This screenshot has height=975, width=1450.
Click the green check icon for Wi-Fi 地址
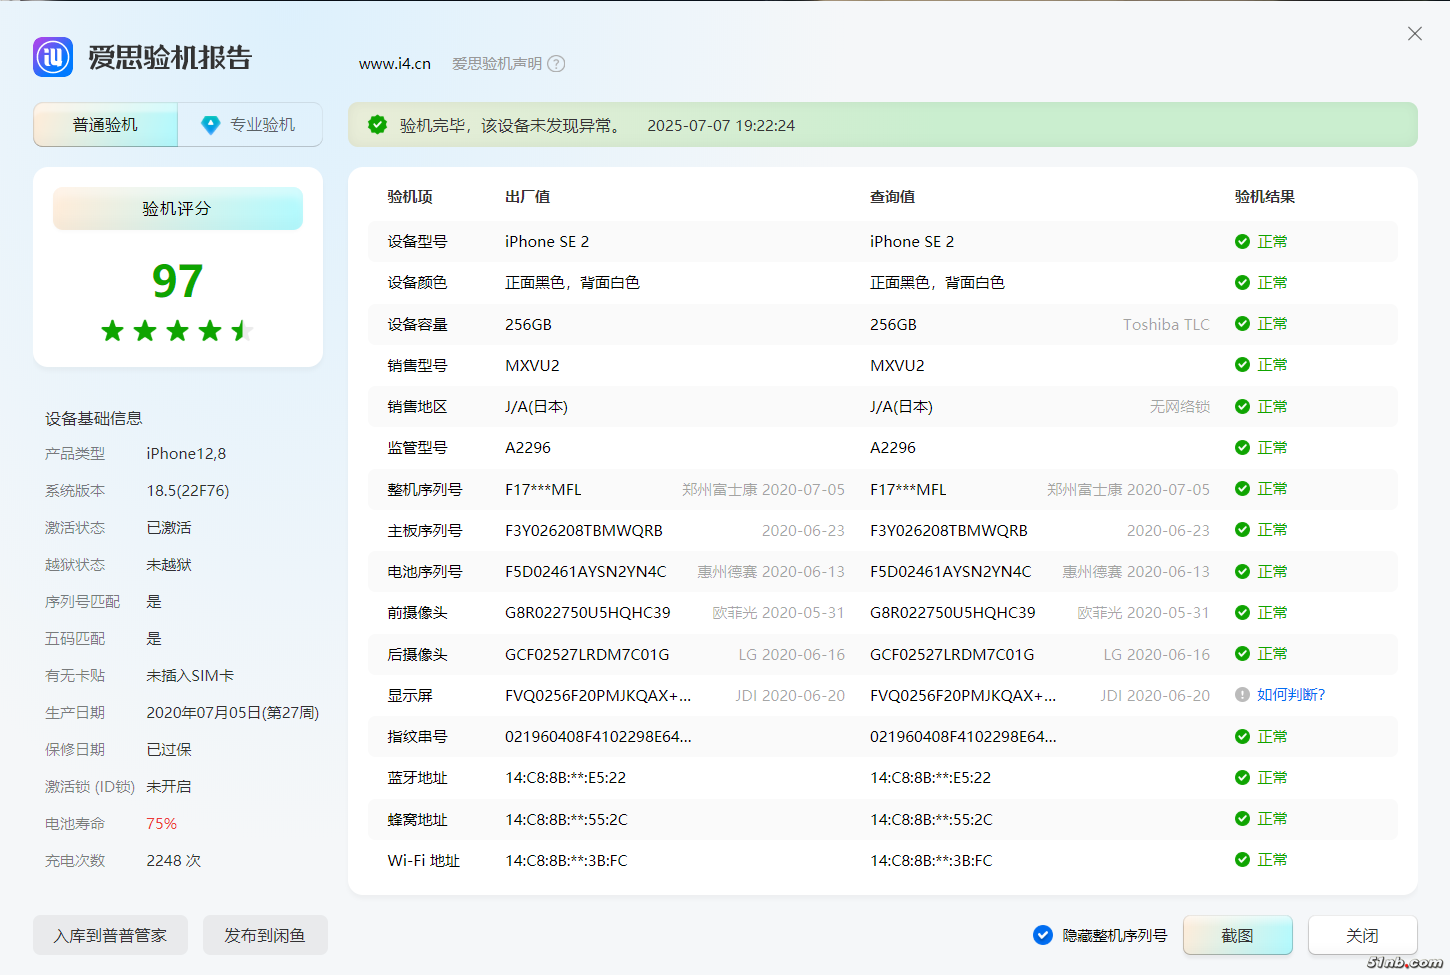pyautogui.click(x=1242, y=860)
